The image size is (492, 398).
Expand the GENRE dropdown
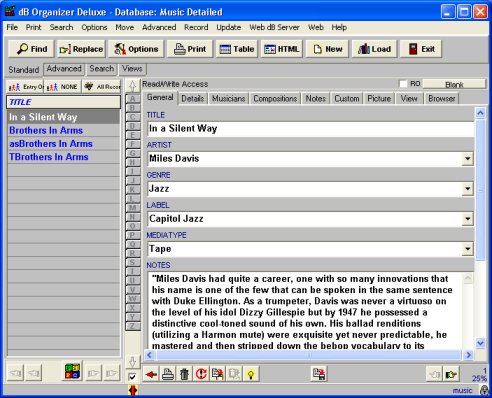[x=468, y=189]
